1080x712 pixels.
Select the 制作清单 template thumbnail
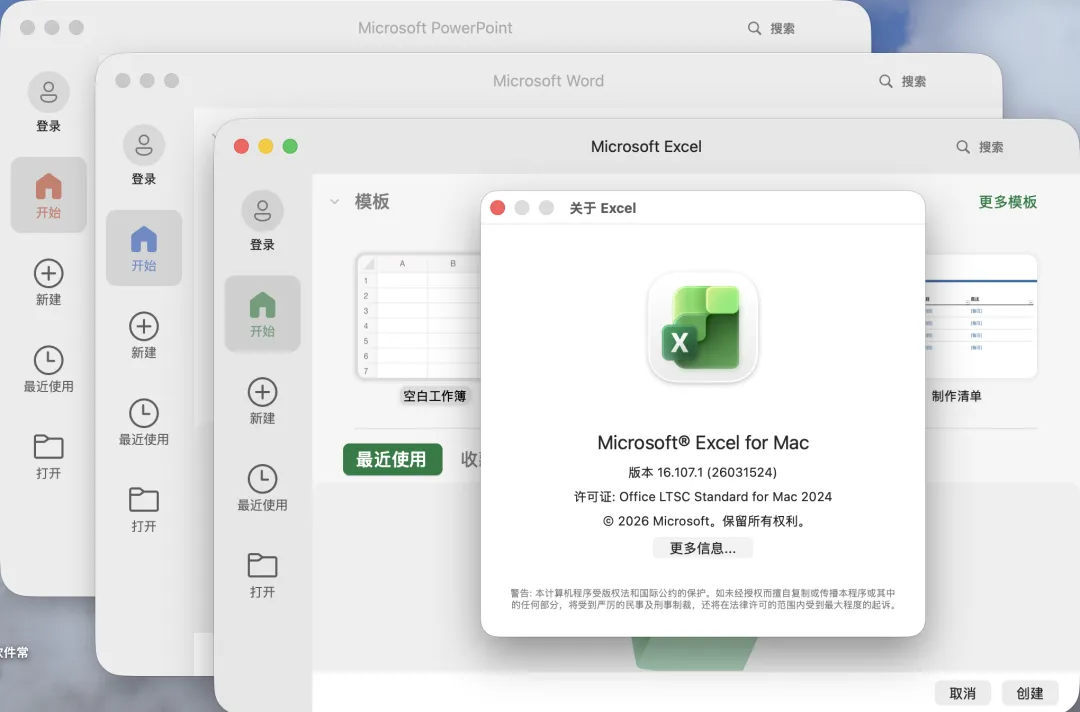980,316
